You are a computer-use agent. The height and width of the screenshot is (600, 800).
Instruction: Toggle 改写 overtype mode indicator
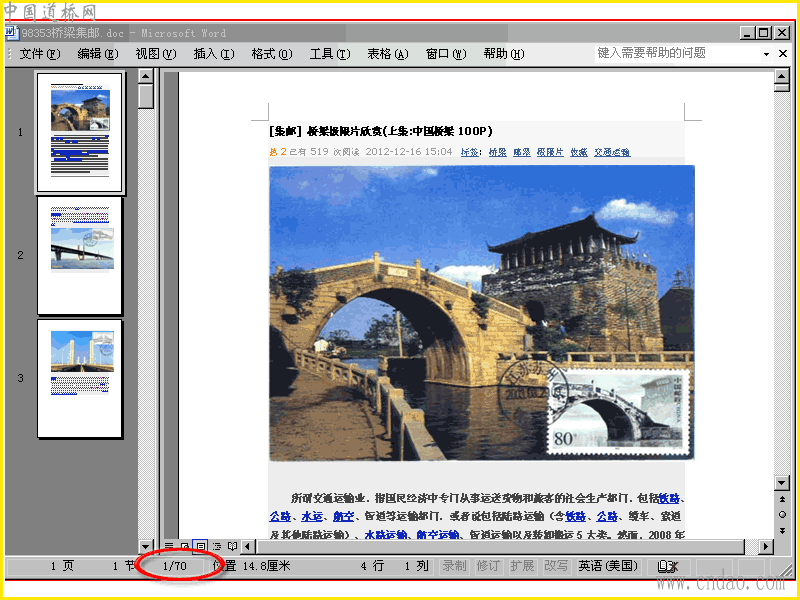pos(556,566)
